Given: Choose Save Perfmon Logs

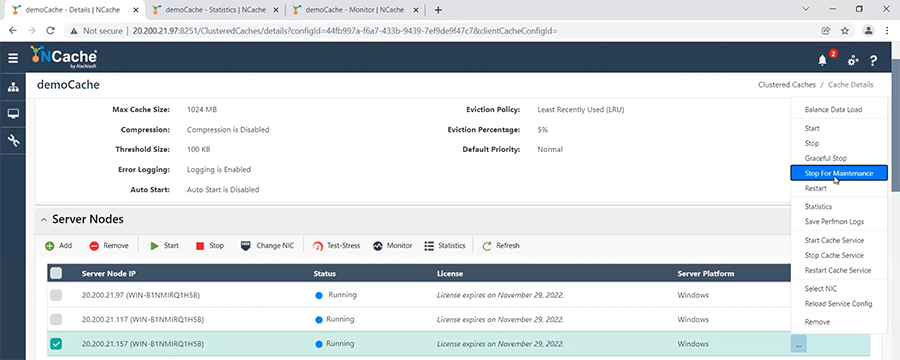Looking at the screenshot, I should (x=834, y=222).
